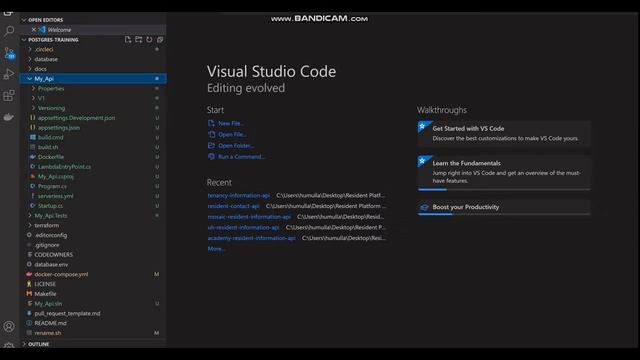Click the license icon beside LICENSE

click(29, 284)
